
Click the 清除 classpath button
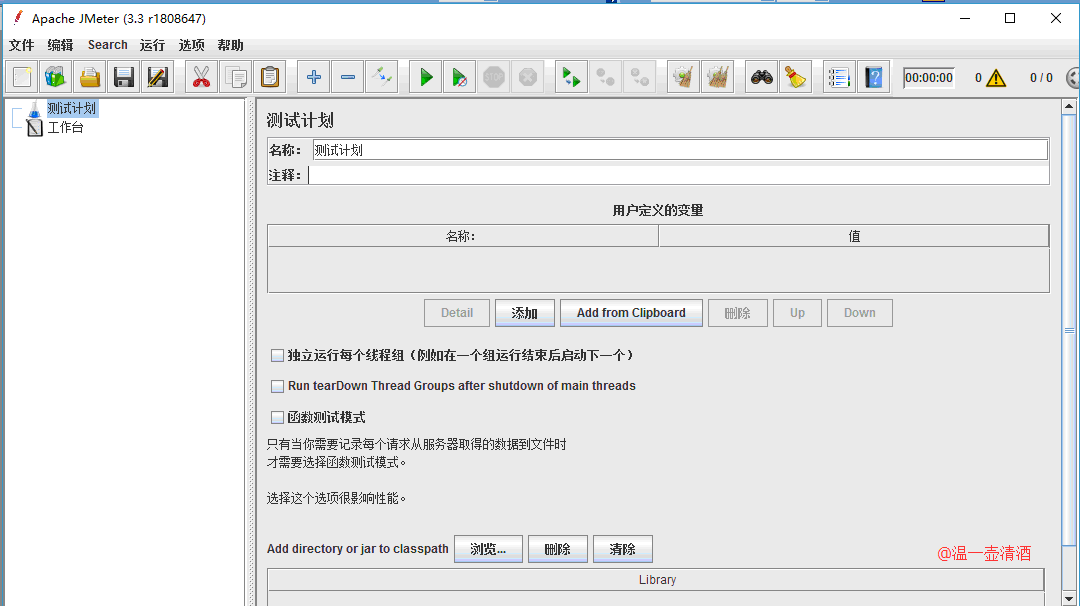[x=623, y=549]
